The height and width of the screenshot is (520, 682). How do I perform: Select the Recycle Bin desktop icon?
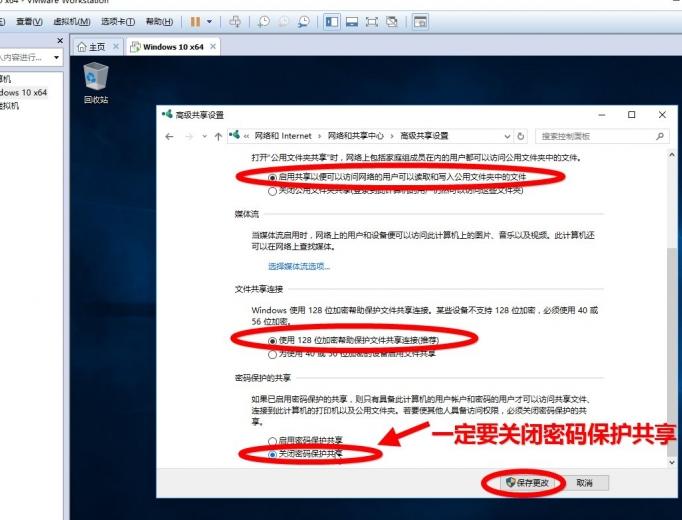(96, 83)
